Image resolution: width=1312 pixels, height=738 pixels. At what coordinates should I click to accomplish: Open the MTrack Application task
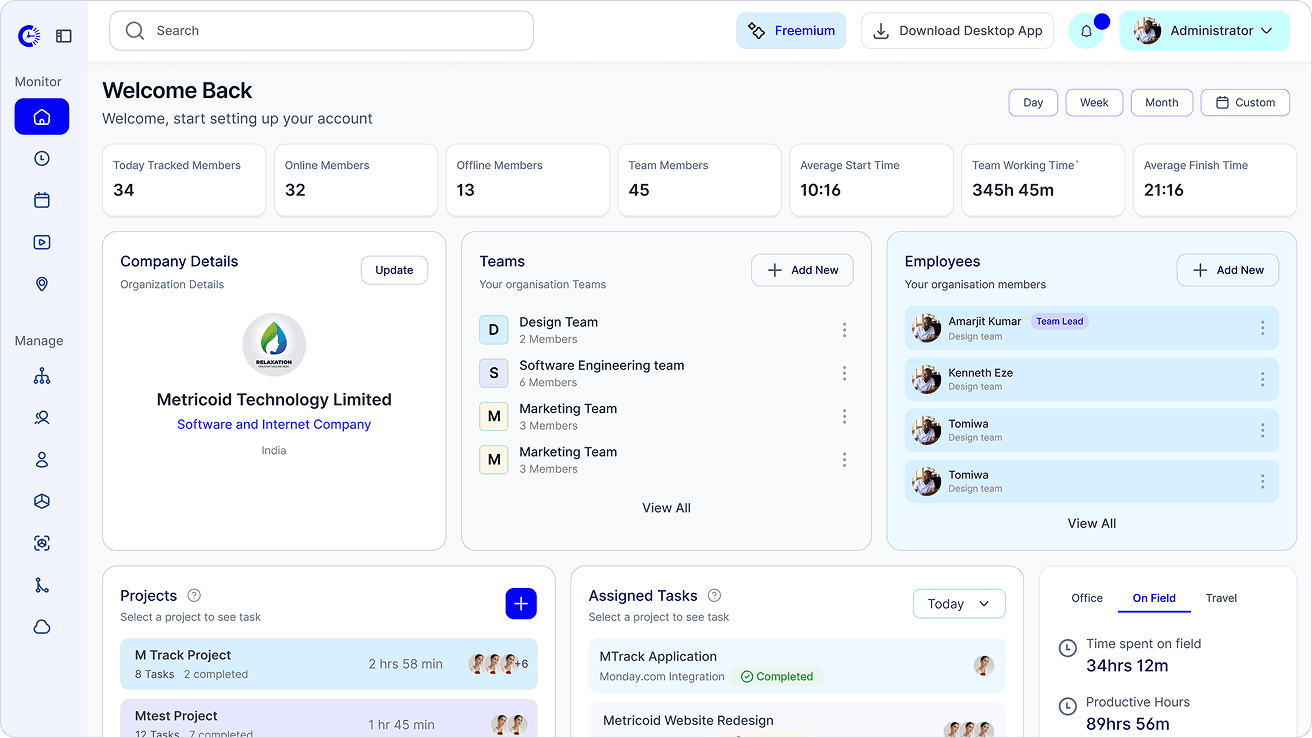pos(797,666)
